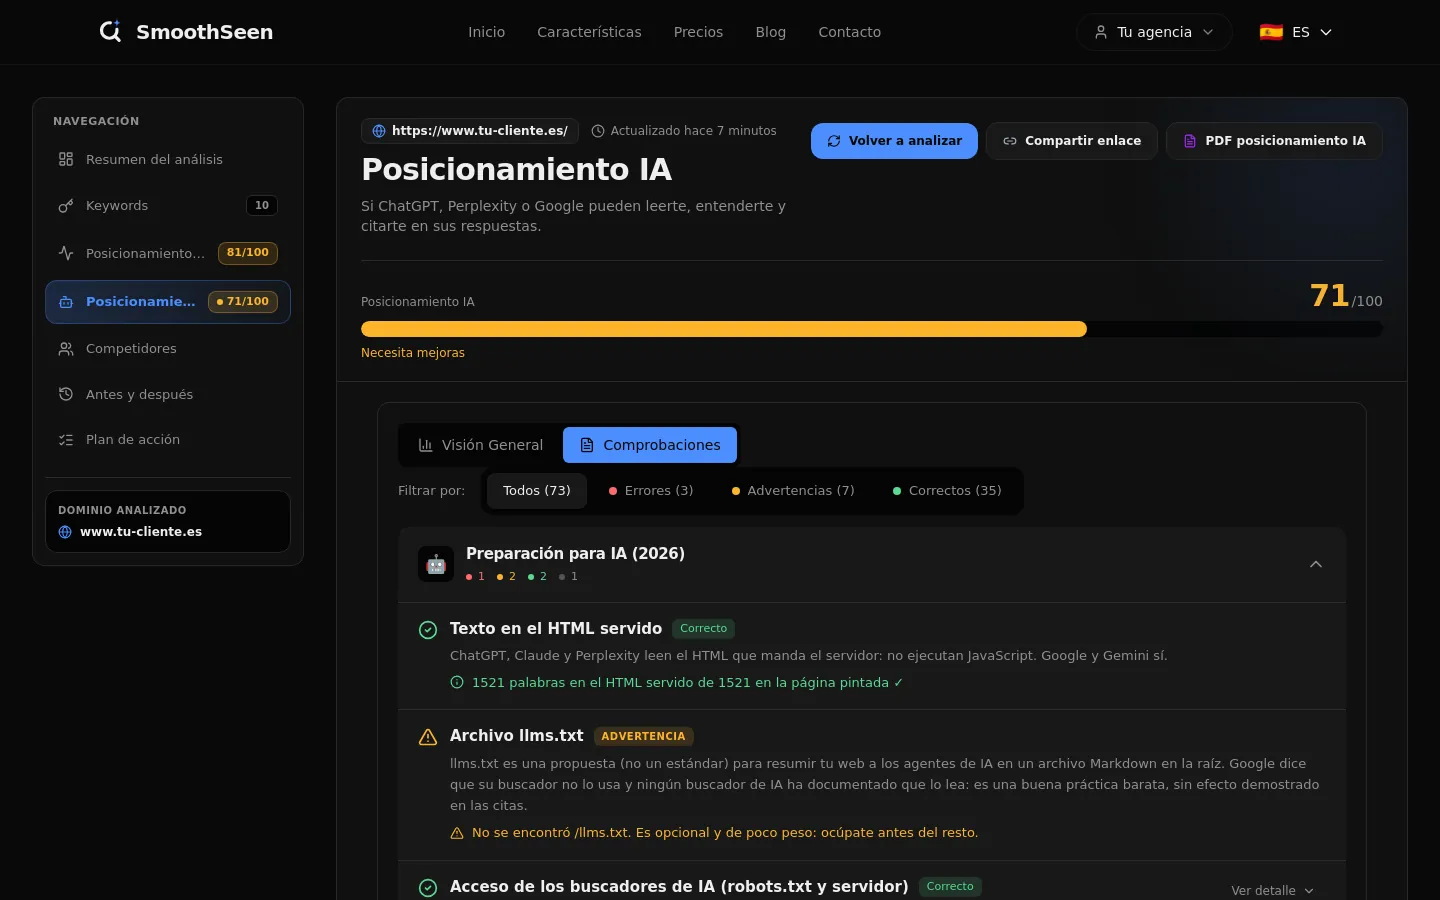Click the history icon beside Antes y después
This screenshot has height=900, width=1440.
coord(66,394)
